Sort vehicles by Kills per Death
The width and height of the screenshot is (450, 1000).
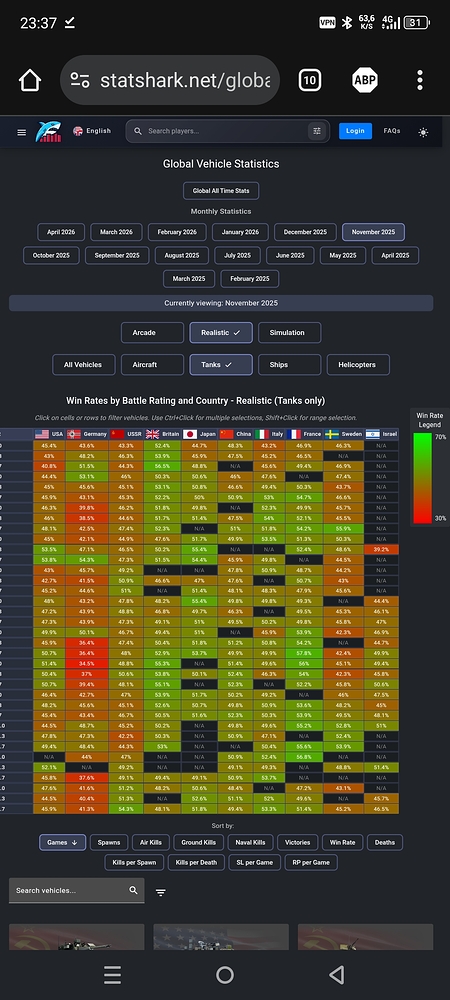point(196,863)
